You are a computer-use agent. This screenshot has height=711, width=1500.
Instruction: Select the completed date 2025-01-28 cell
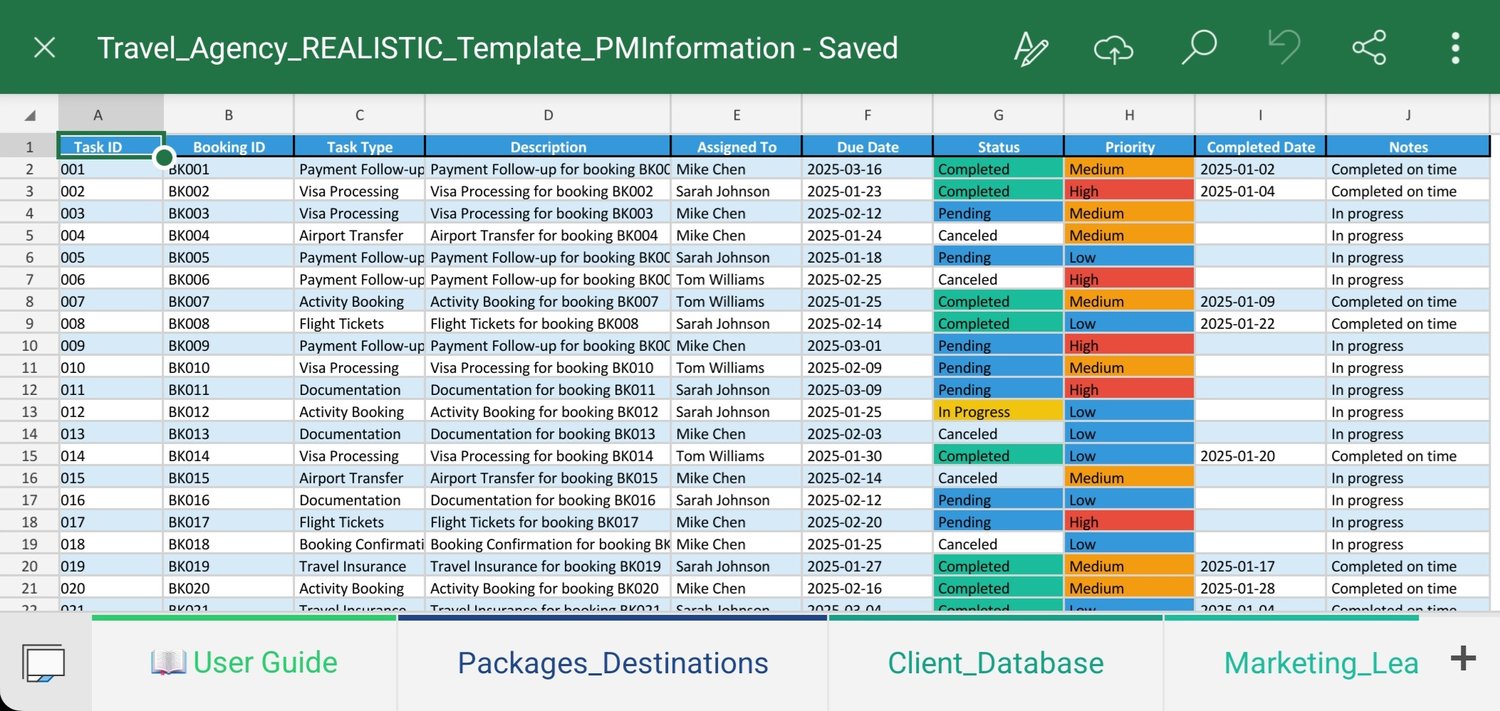click(x=1261, y=588)
